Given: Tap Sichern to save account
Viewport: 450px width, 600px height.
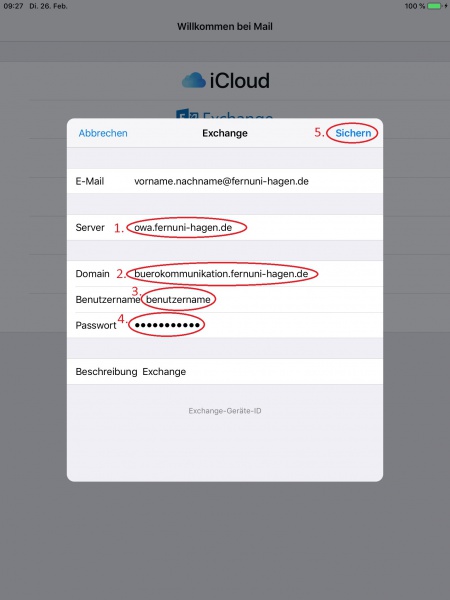Looking at the screenshot, I should pos(353,133).
